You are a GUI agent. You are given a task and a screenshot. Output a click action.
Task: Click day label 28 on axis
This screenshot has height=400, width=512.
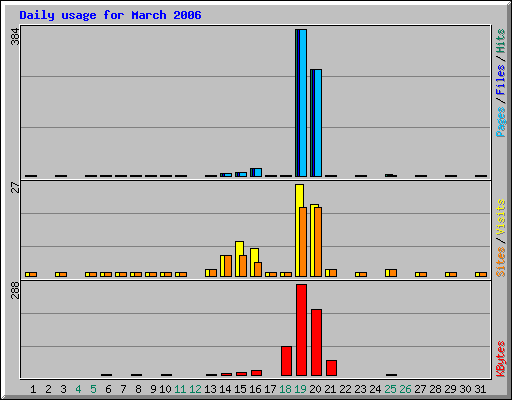[x=435, y=389]
